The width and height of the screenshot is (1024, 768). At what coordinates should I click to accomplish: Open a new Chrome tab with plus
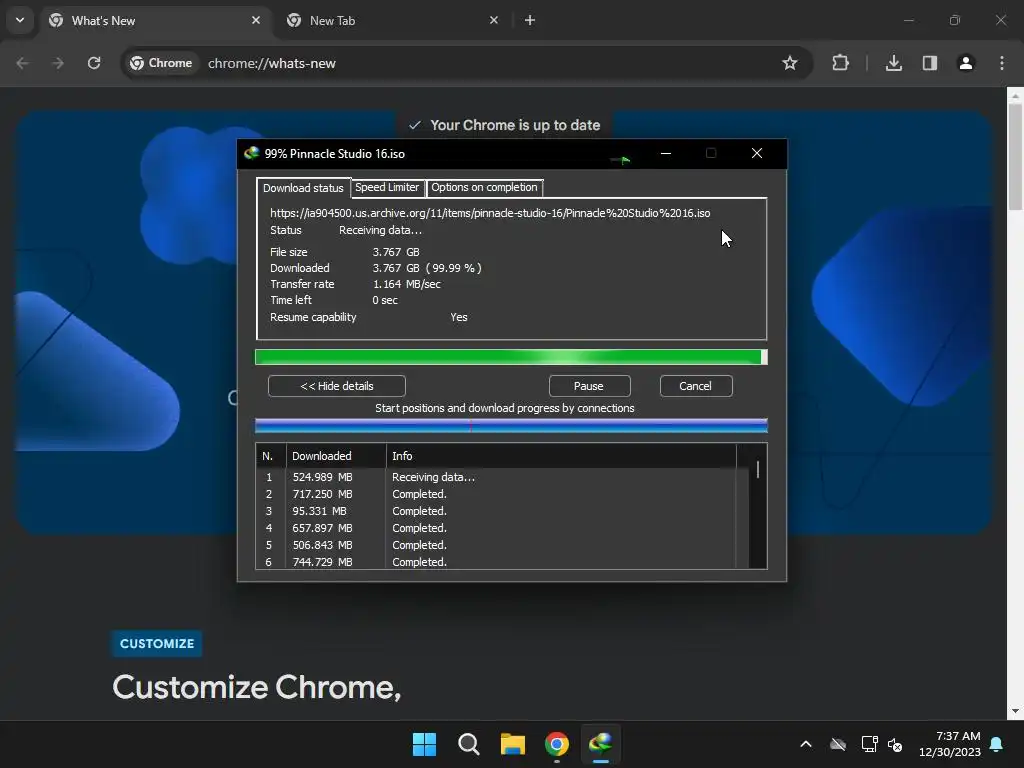pyautogui.click(x=530, y=20)
